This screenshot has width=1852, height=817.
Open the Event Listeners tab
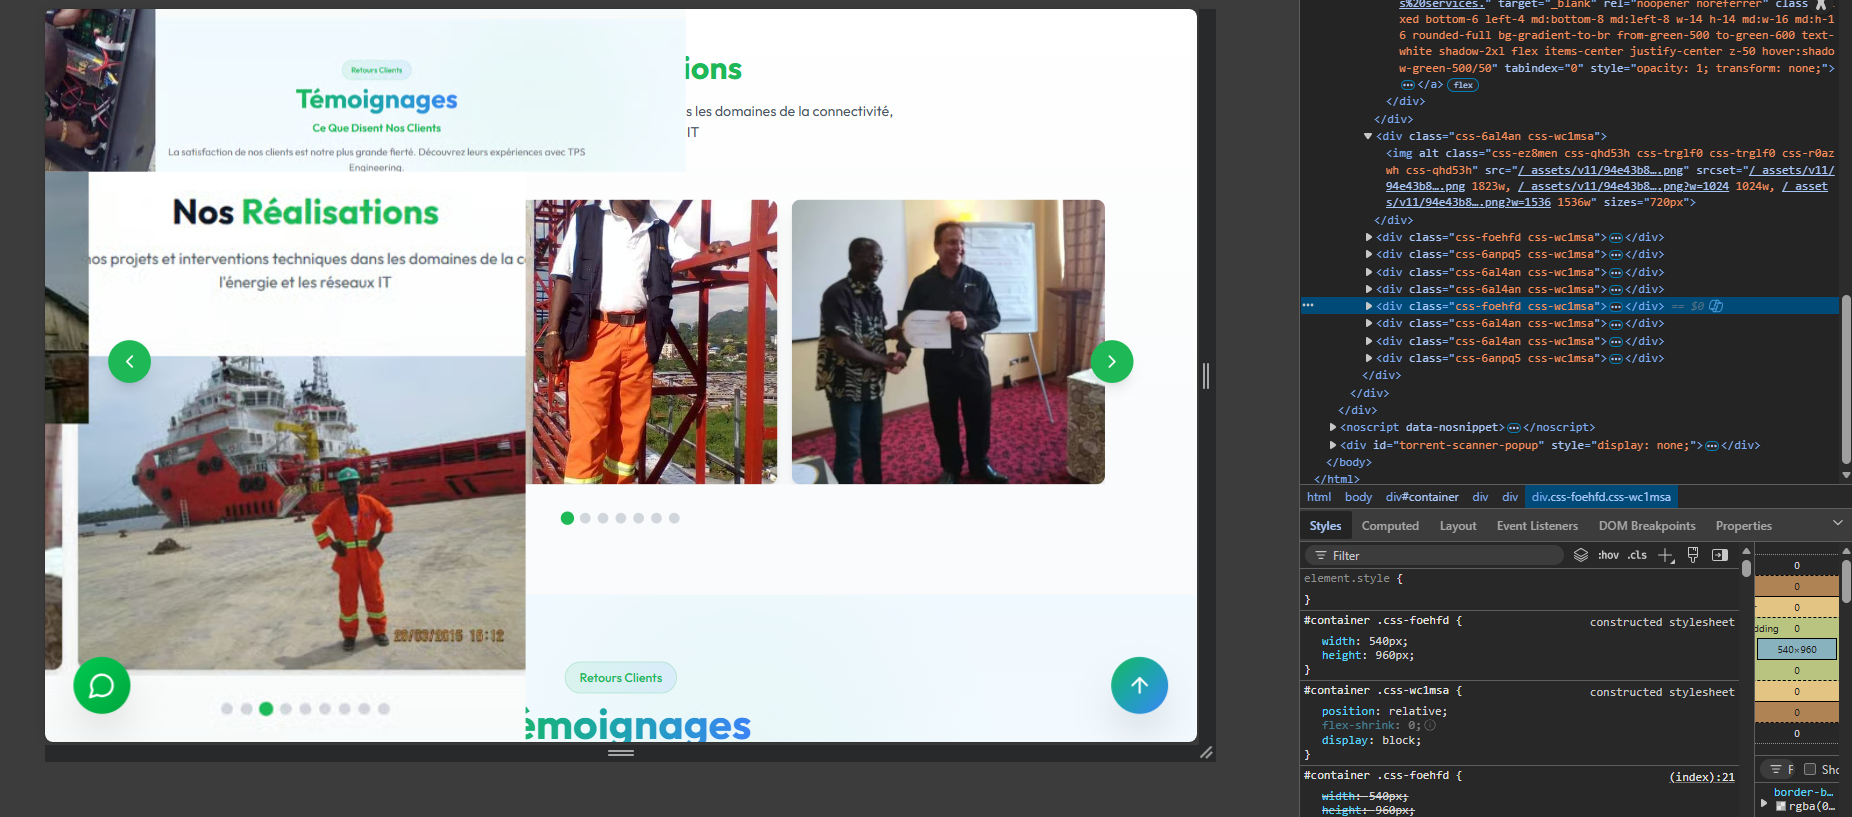[1536, 526]
